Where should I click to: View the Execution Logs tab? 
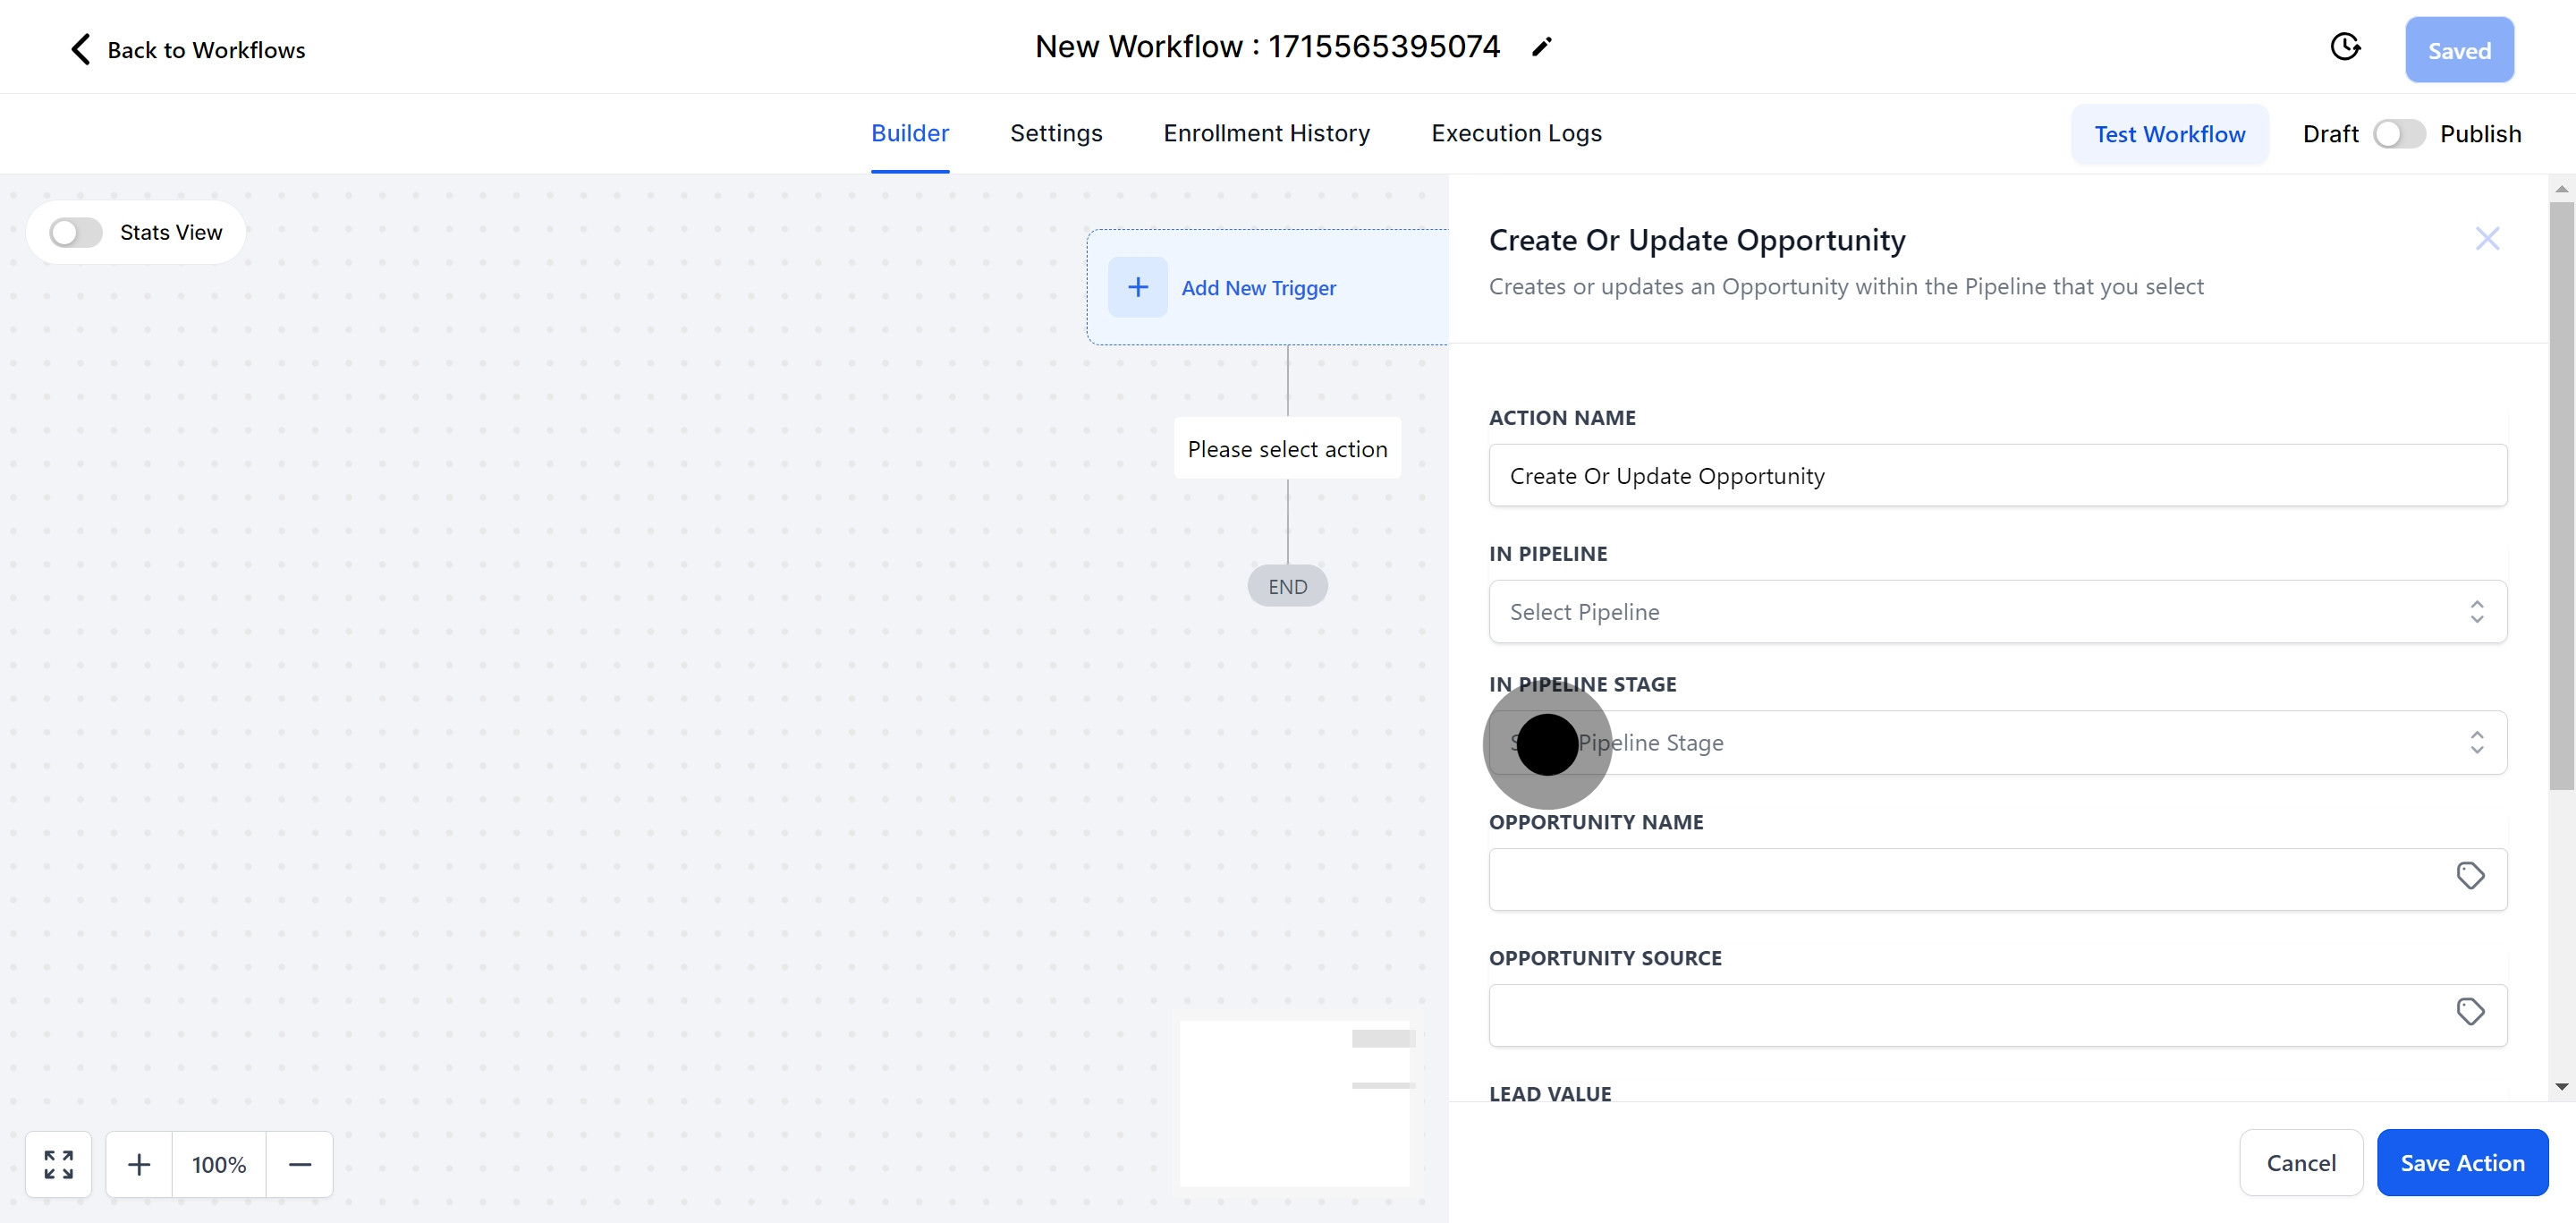coord(1516,133)
